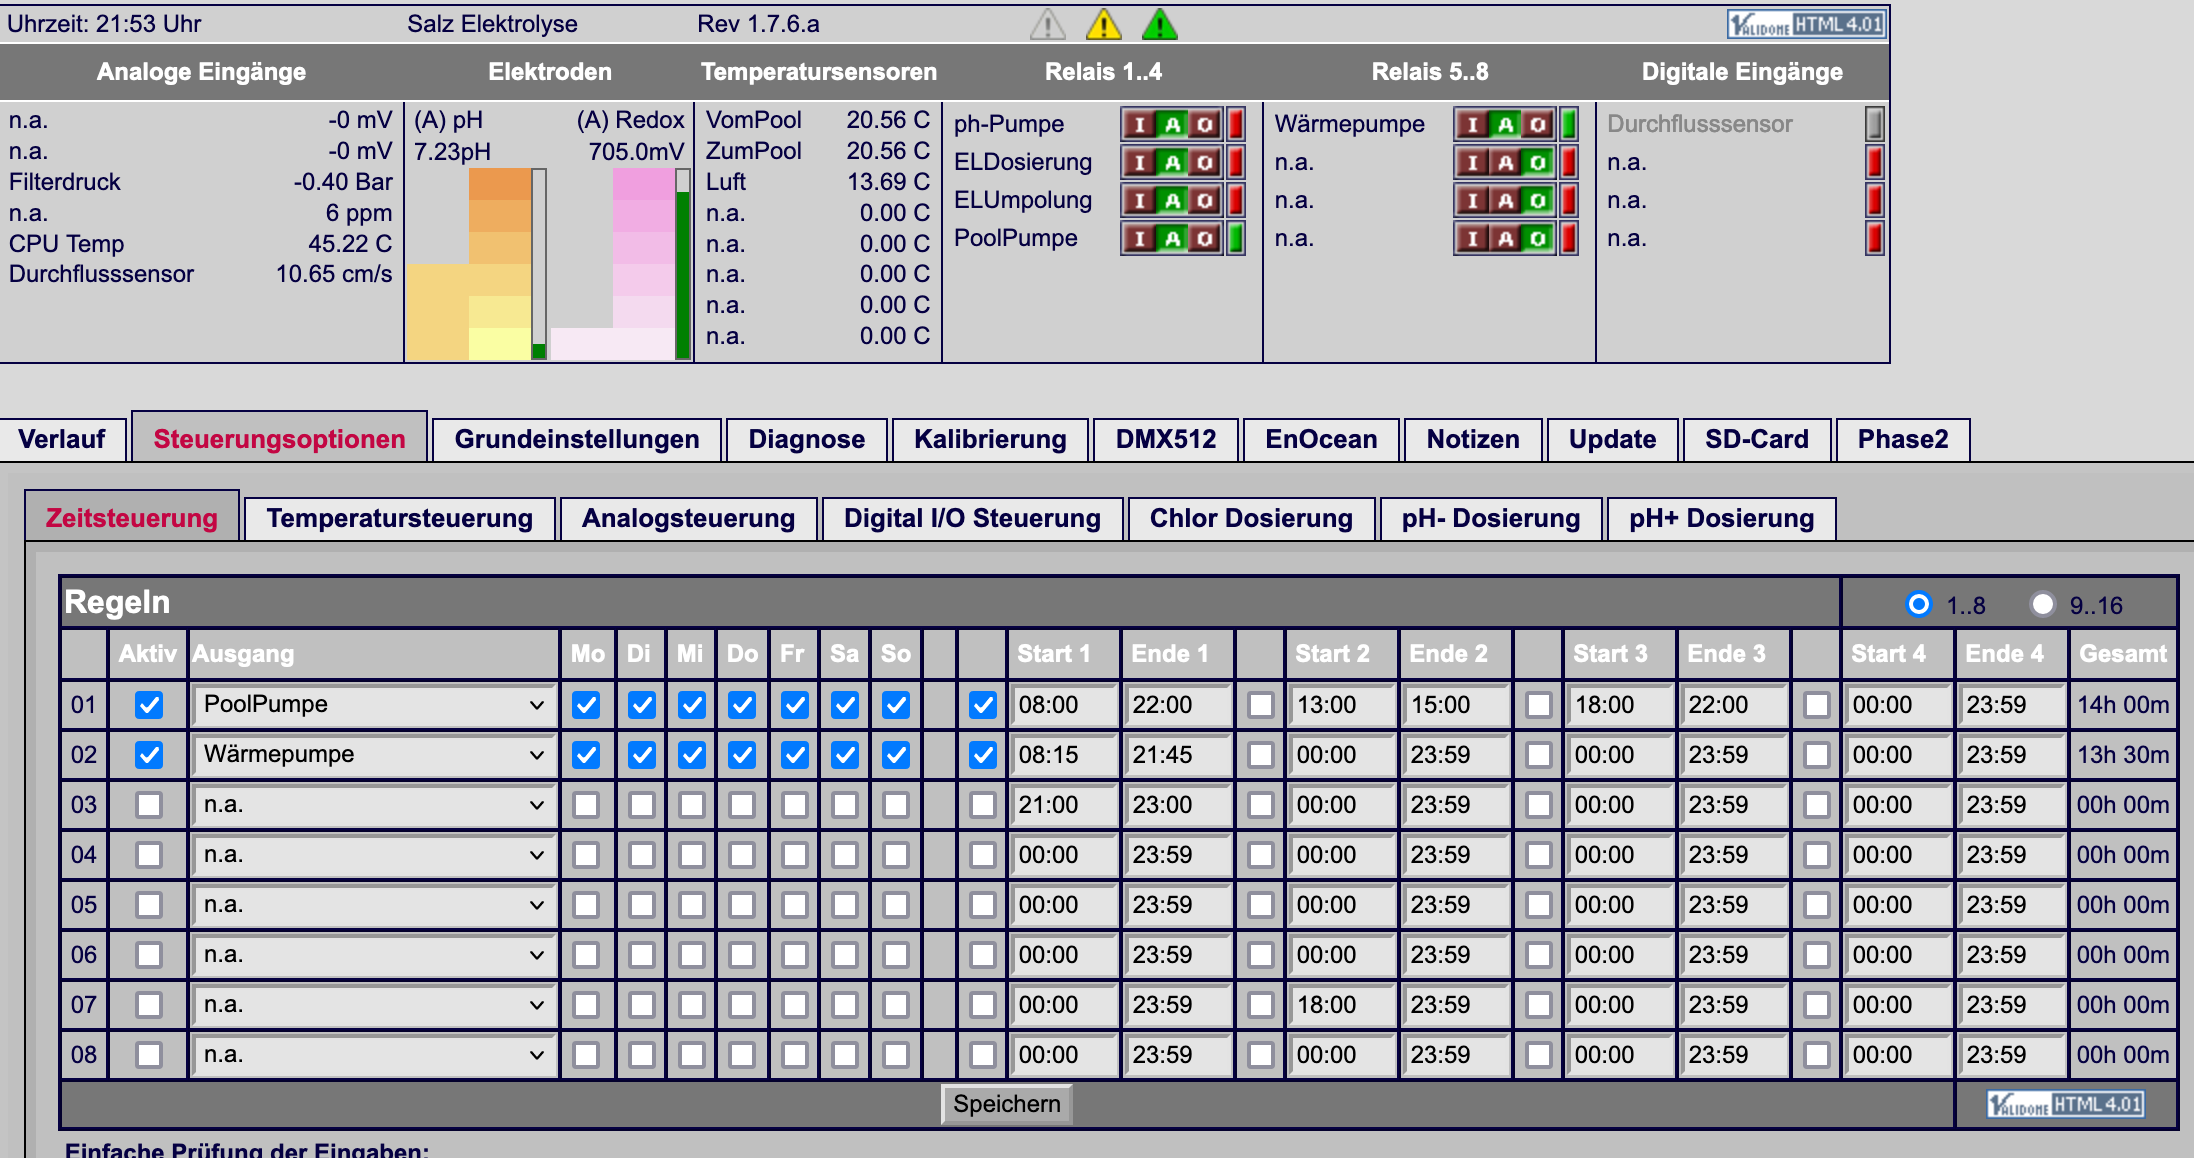Image resolution: width=2194 pixels, height=1158 pixels.
Task: Open the Kalibrierung tab
Action: pos(990,439)
